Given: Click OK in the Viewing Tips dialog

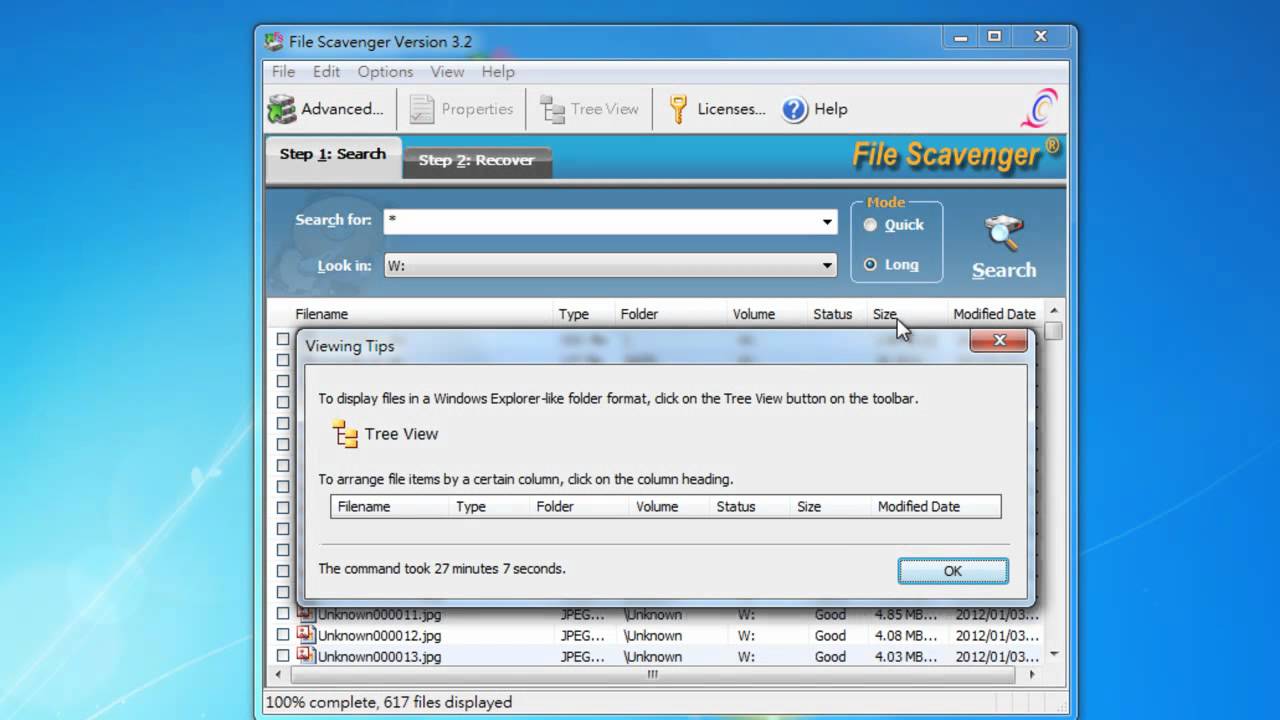Looking at the screenshot, I should coord(953,571).
